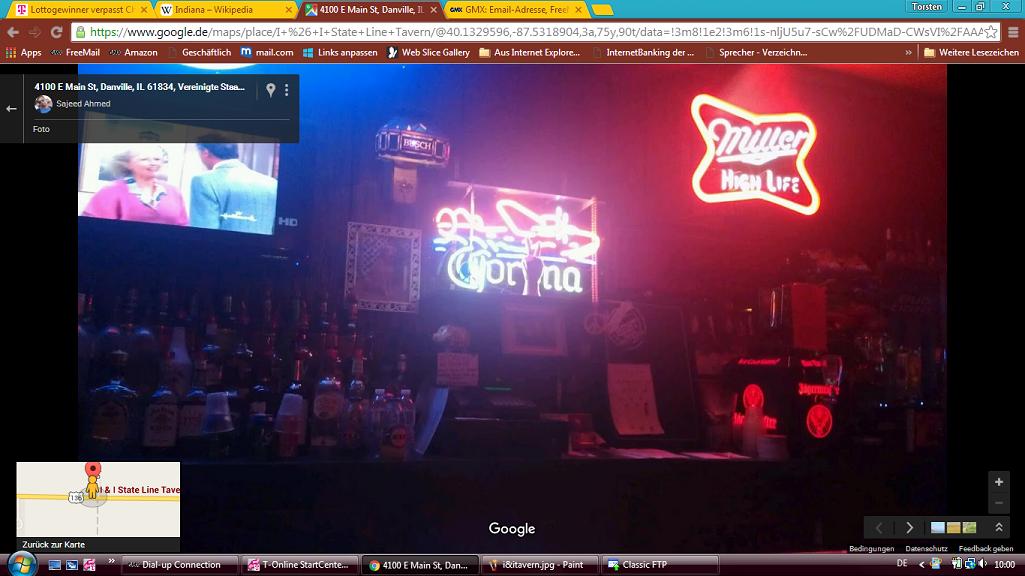Reload the page with the refresh icon
Image resolution: width=1025 pixels, height=576 pixels.
(x=58, y=32)
